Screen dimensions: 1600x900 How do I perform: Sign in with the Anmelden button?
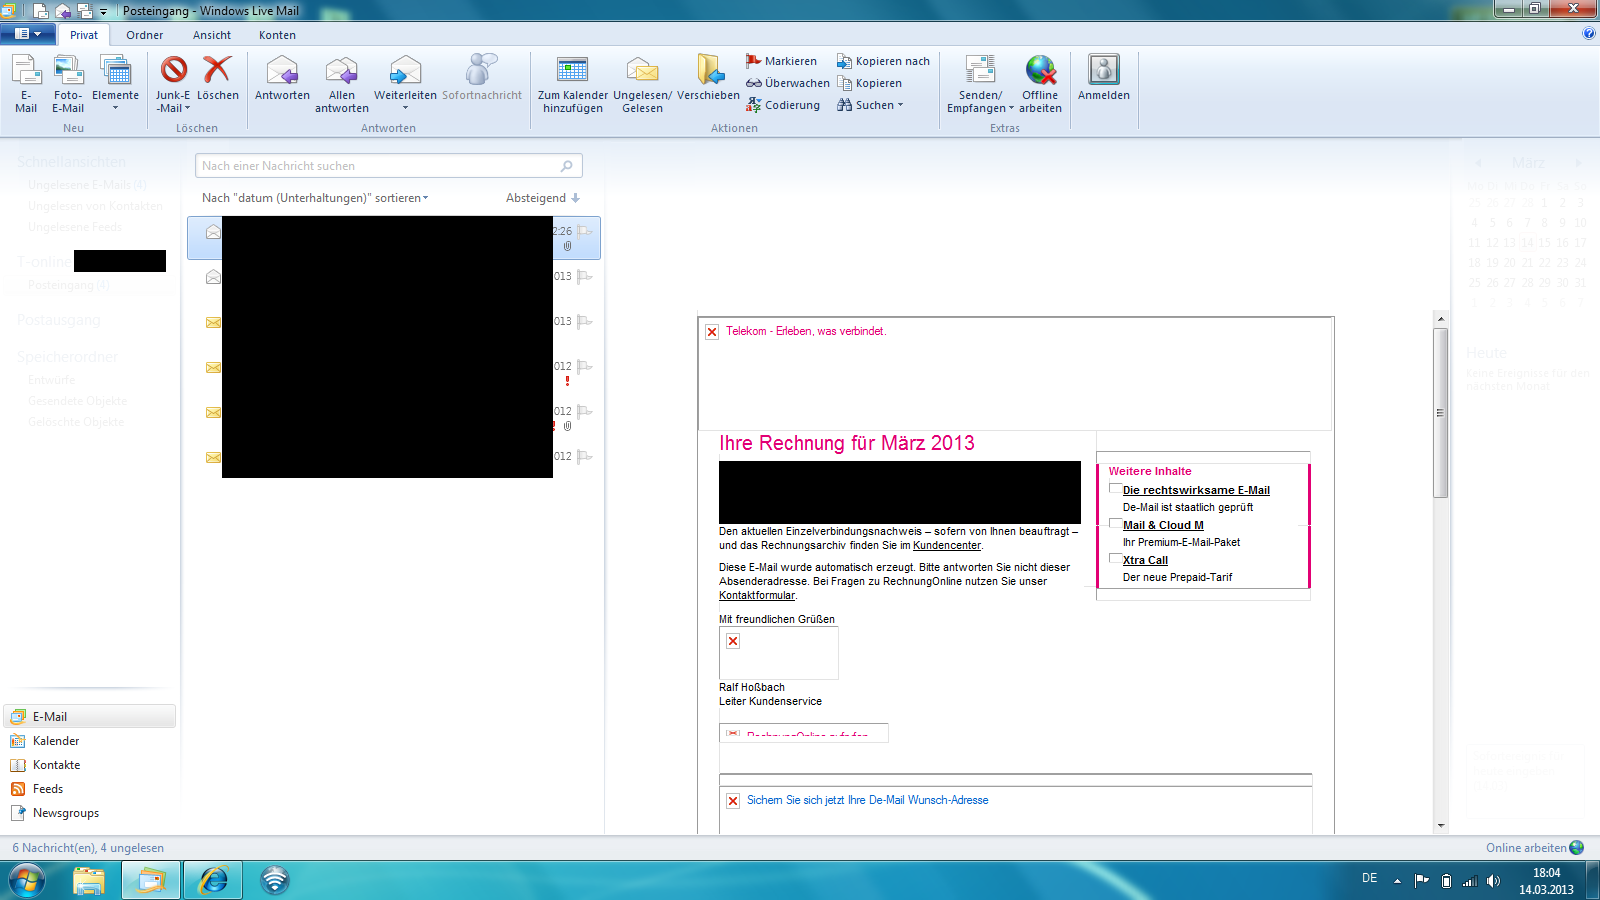click(x=1104, y=78)
